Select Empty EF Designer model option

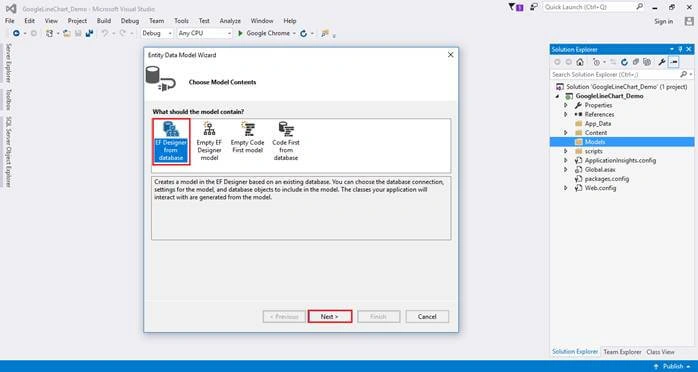(x=209, y=142)
